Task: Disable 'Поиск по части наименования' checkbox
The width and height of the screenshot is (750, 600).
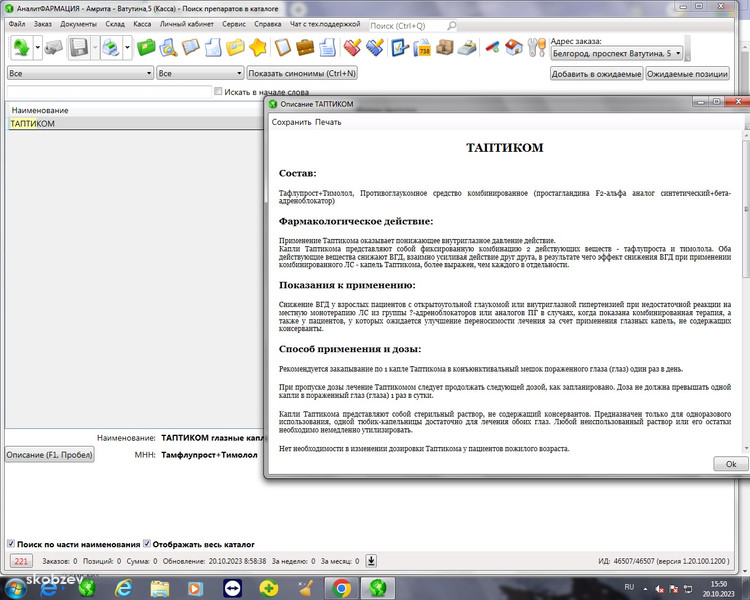Action: tap(10, 544)
